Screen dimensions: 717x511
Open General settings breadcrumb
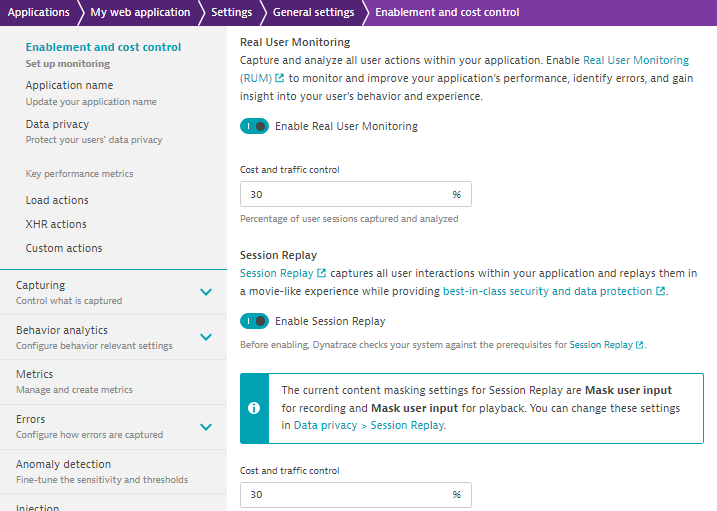[x=313, y=12]
